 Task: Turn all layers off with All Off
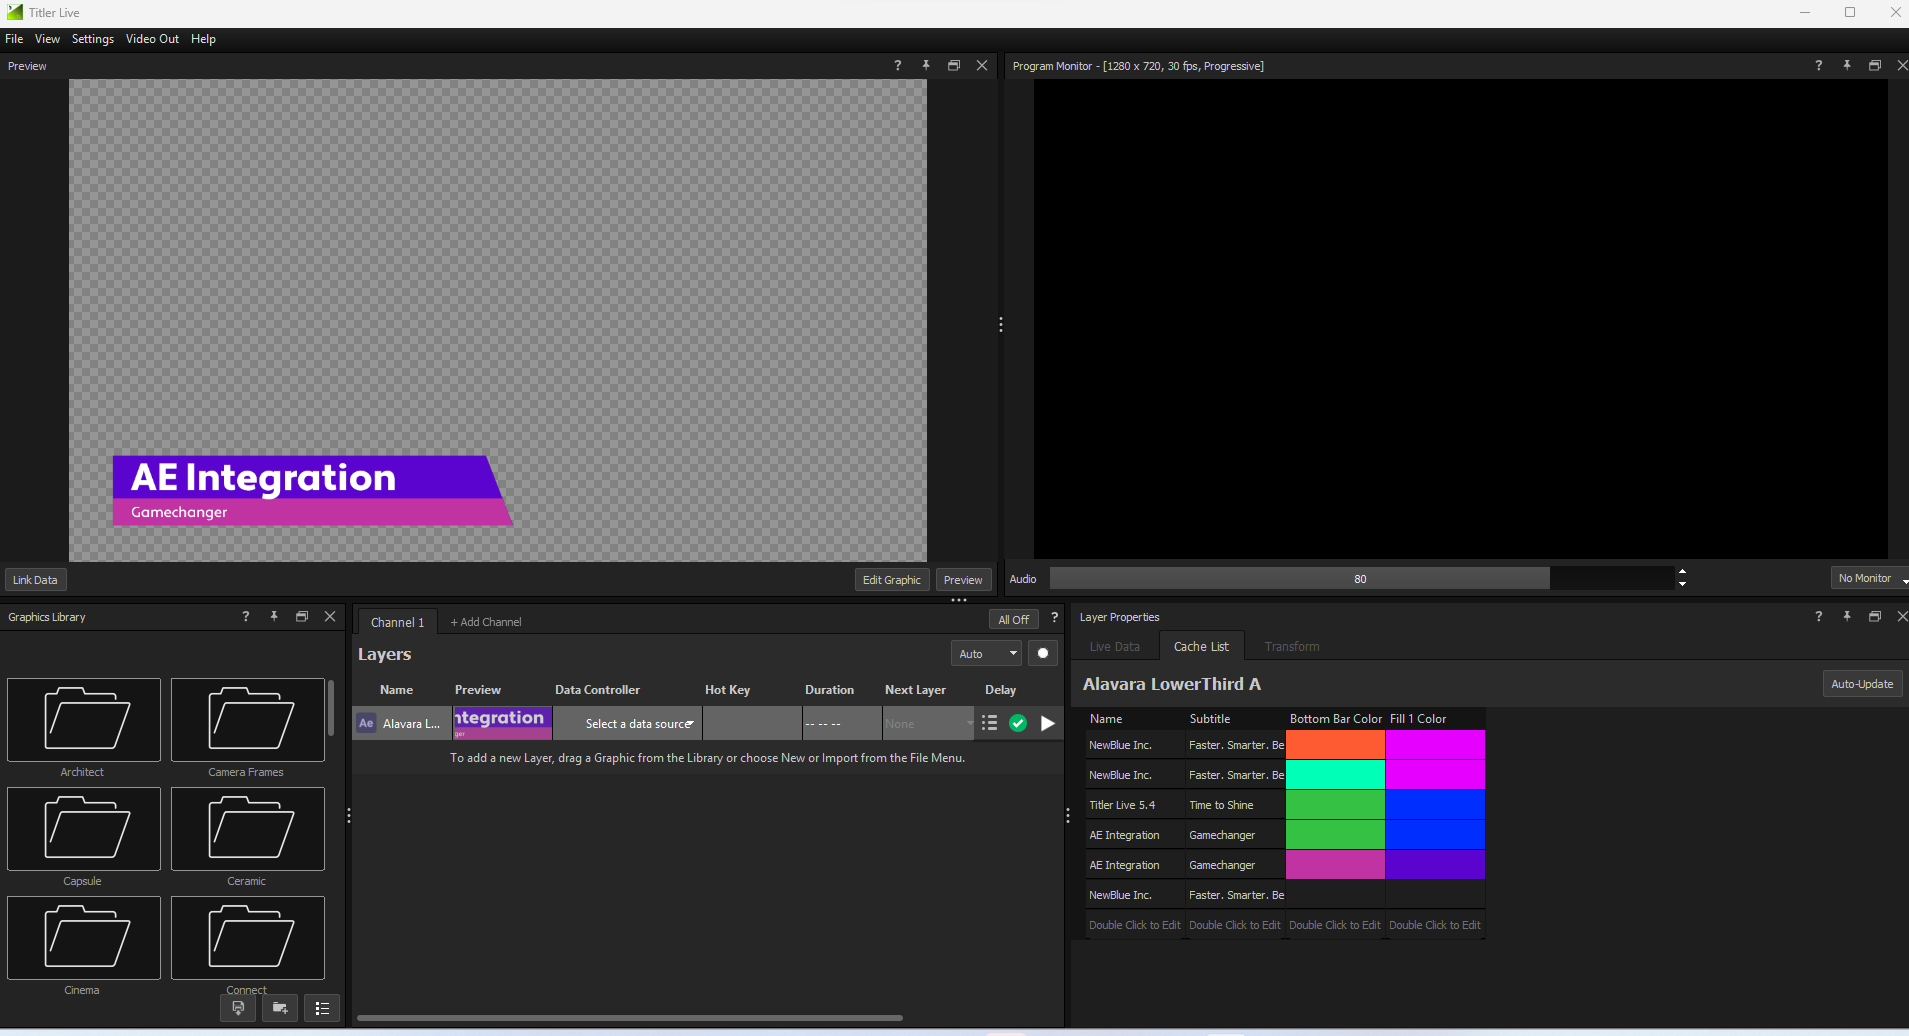[x=1013, y=620]
